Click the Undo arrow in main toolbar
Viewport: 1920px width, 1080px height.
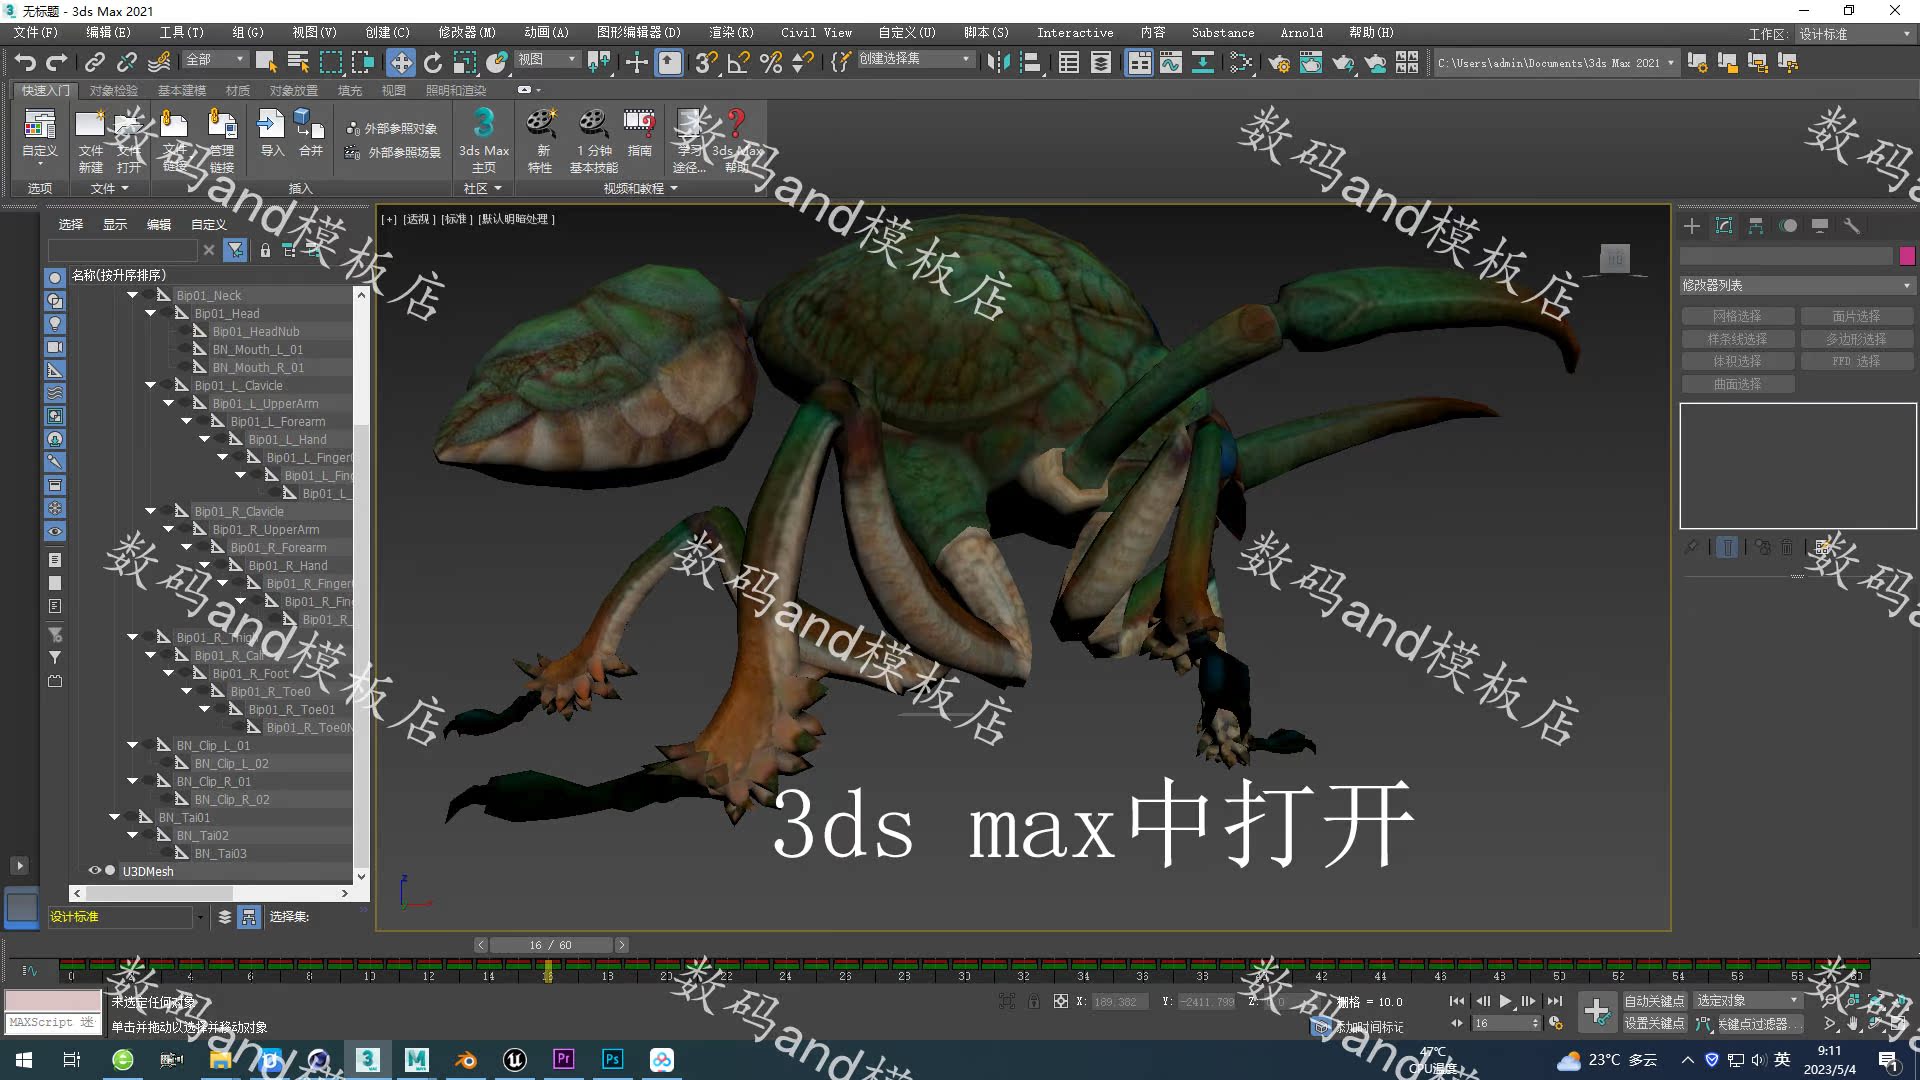point(25,62)
